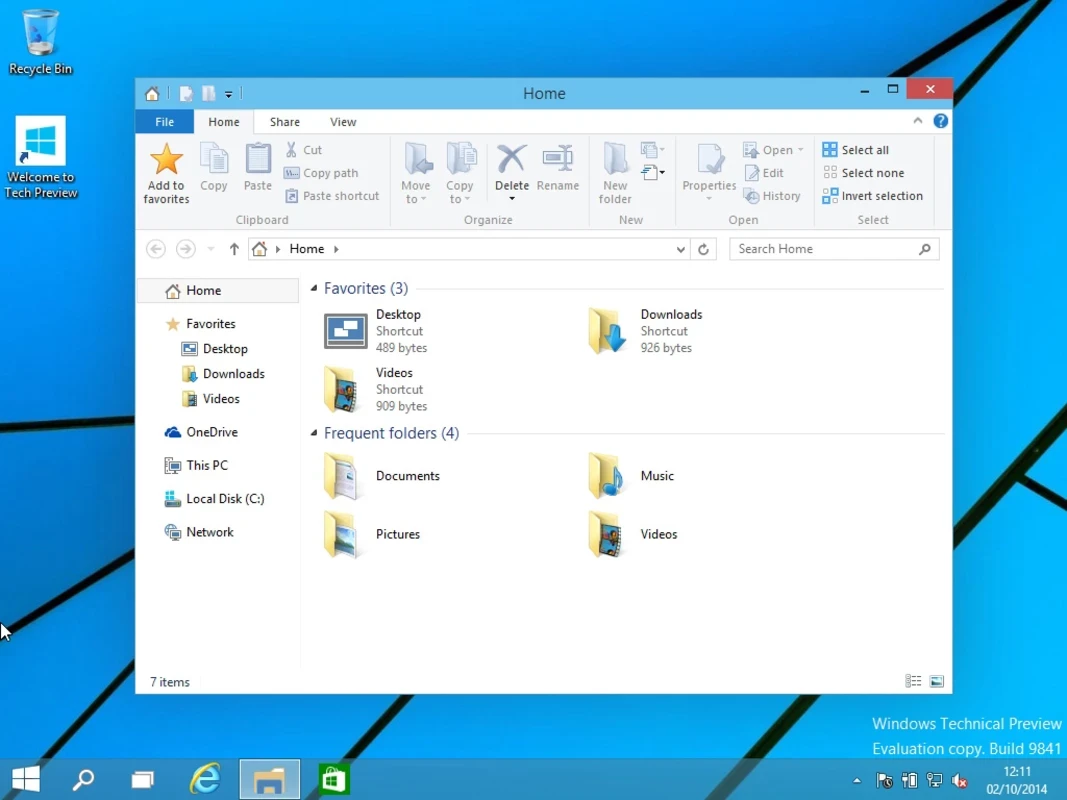
Task: Minimize the ribbon using the chevron
Action: 918,121
